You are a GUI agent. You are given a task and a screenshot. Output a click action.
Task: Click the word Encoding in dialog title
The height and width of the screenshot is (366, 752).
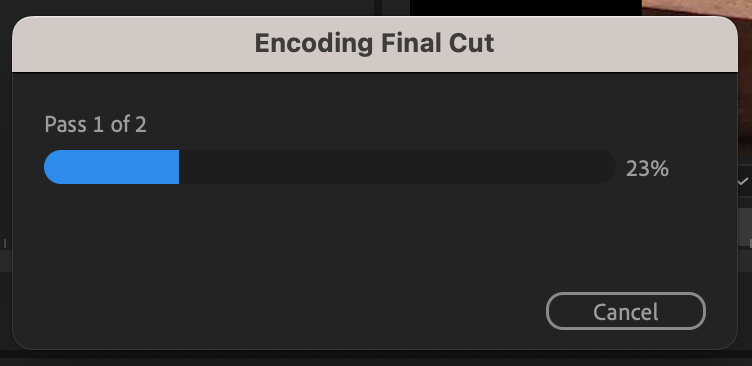(314, 44)
